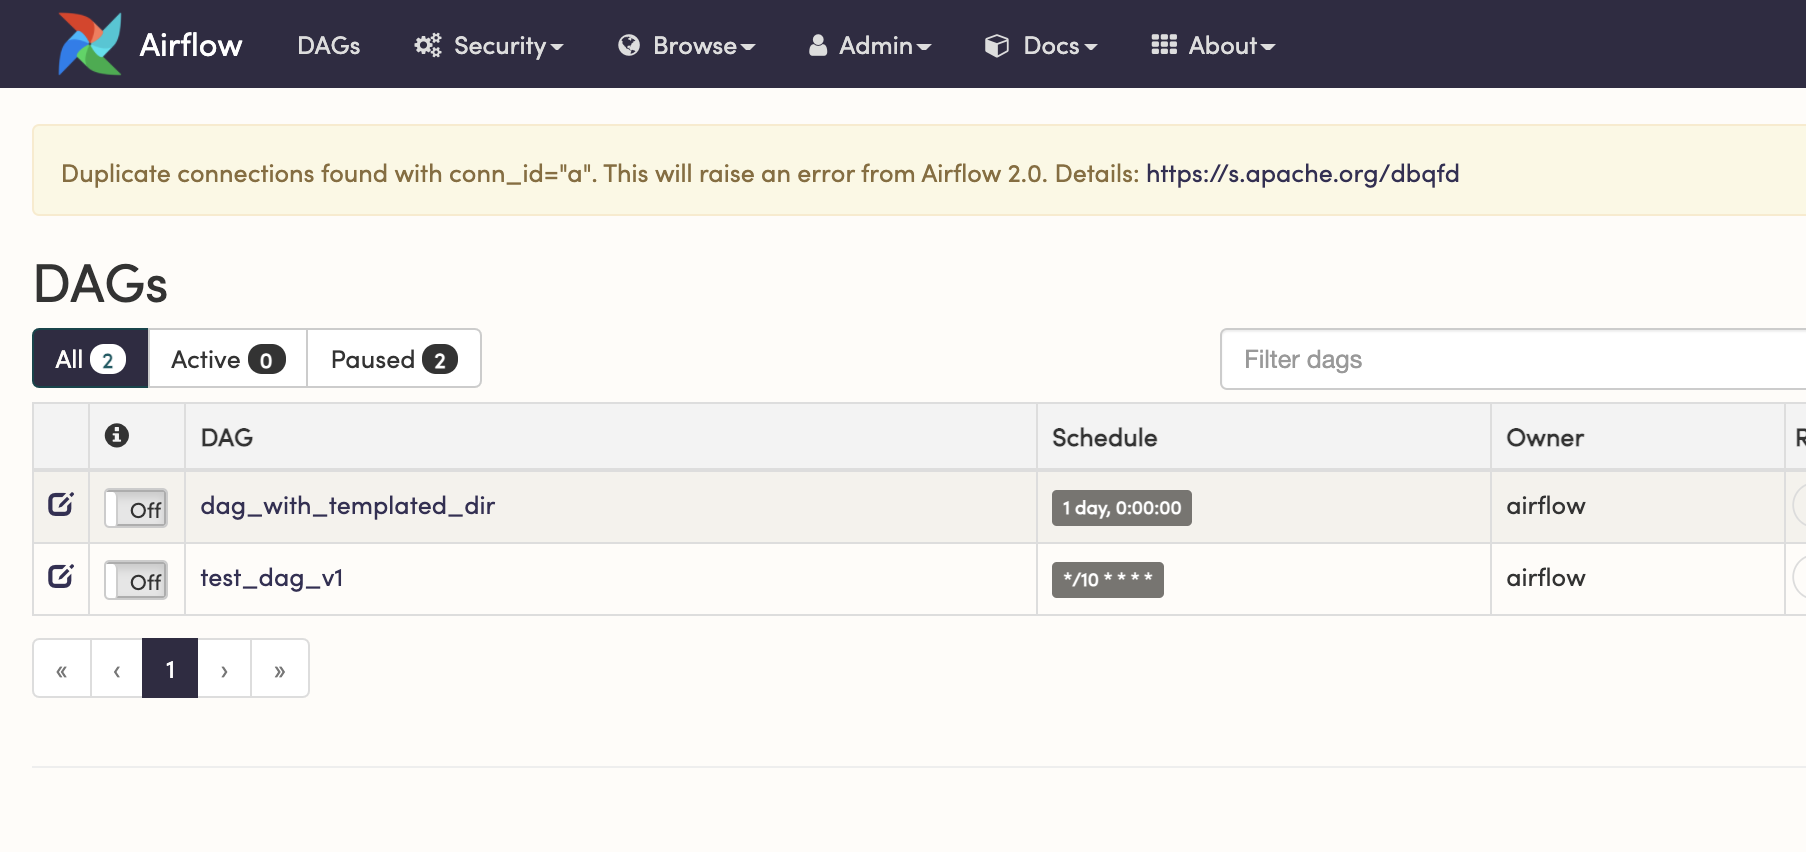This screenshot has height=852, width=1806.
Task: Go to DAGs in the navbar
Action: pos(329,46)
